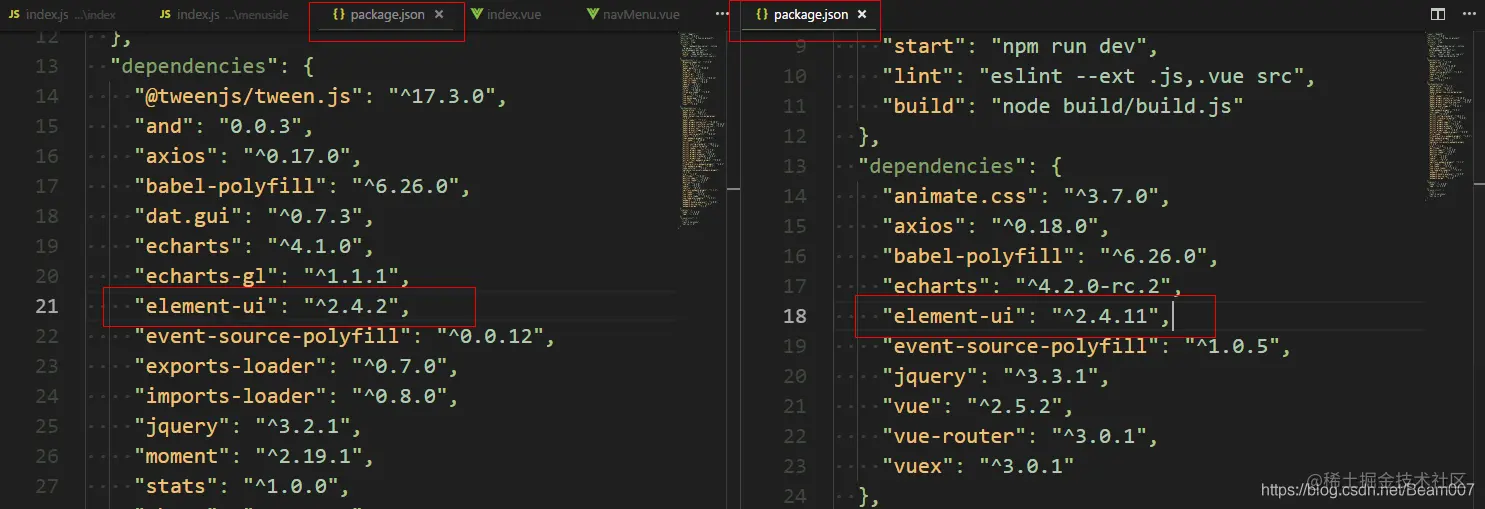The image size is (1485, 509).
Task: Place cursor on "axios": "^0.18.0" line
Action: 995,226
